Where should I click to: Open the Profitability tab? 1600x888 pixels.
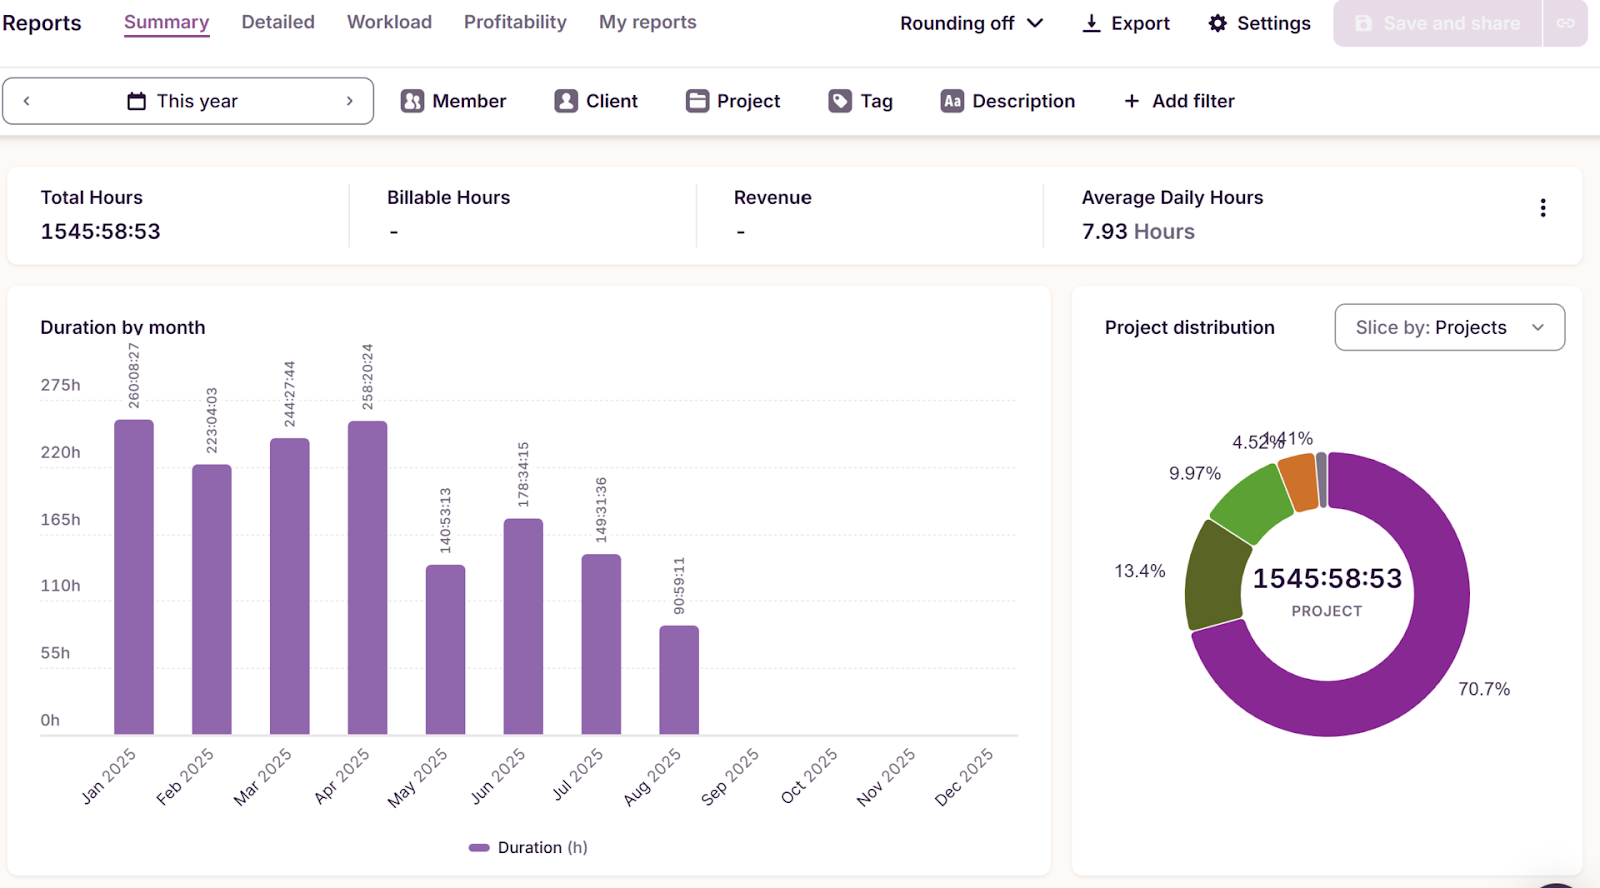(515, 22)
